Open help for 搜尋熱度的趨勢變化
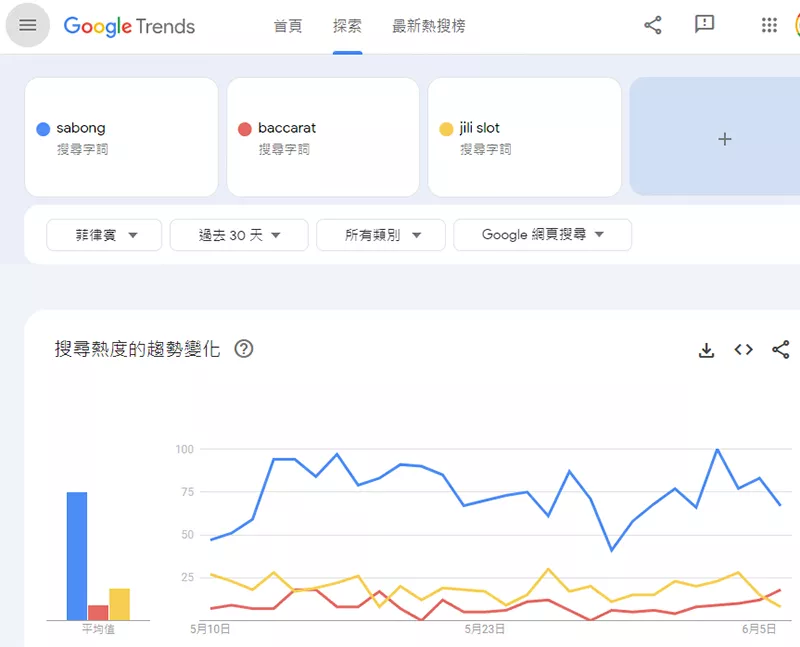The height and width of the screenshot is (647, 800). coord(243,349)
